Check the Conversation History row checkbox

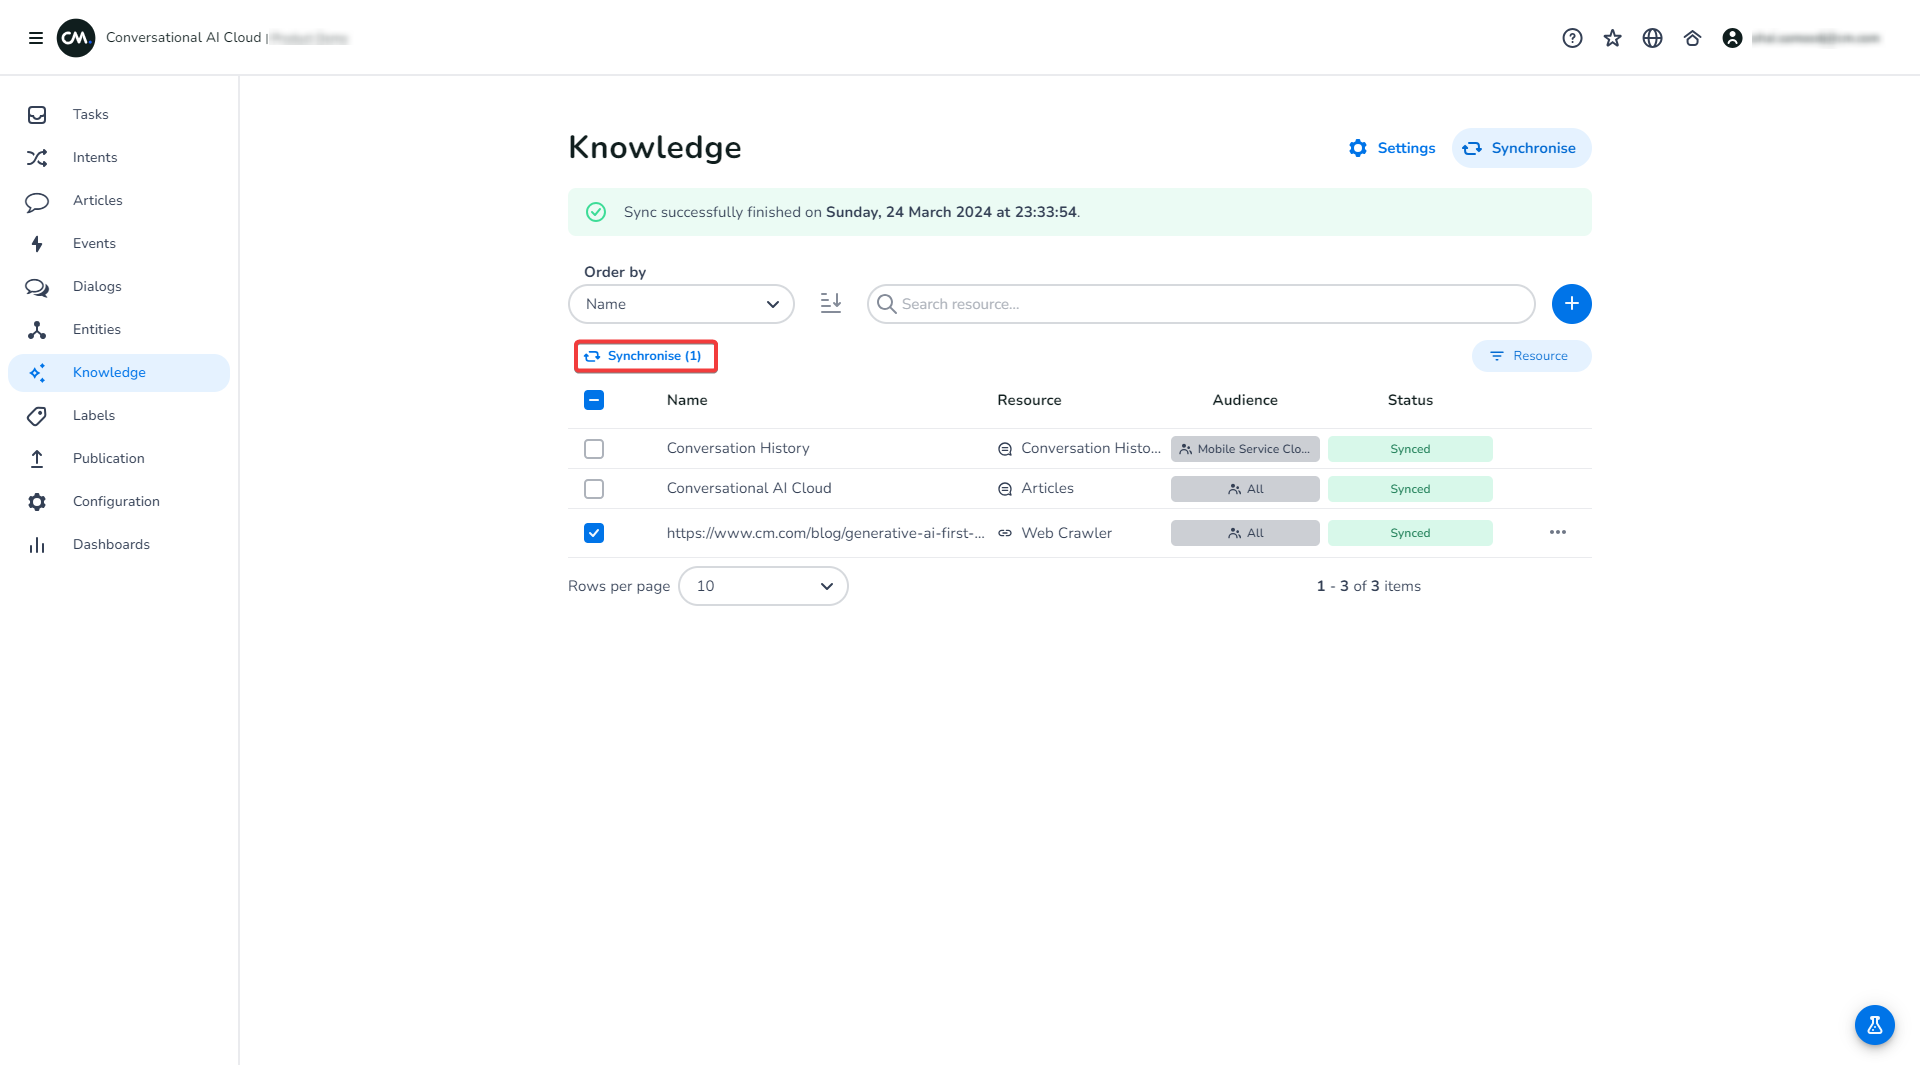[594, 449]
